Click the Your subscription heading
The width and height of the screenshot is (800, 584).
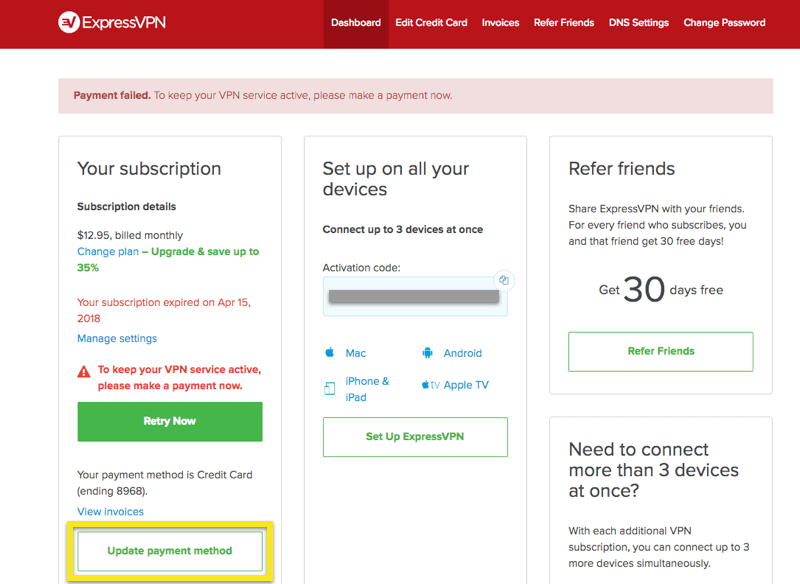pos(149,169)
